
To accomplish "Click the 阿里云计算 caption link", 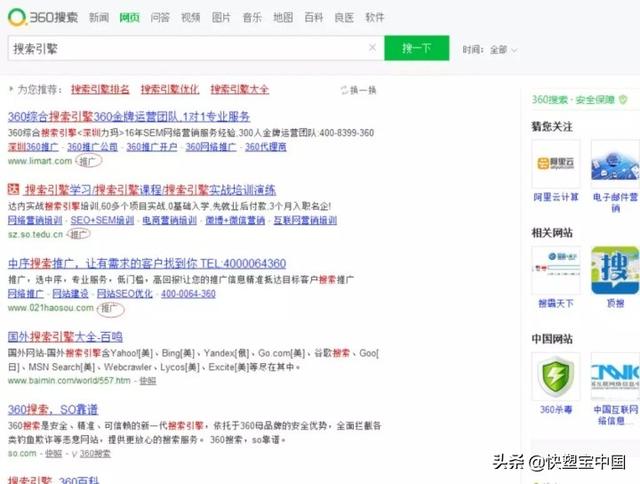I will [x=556, y=197].
